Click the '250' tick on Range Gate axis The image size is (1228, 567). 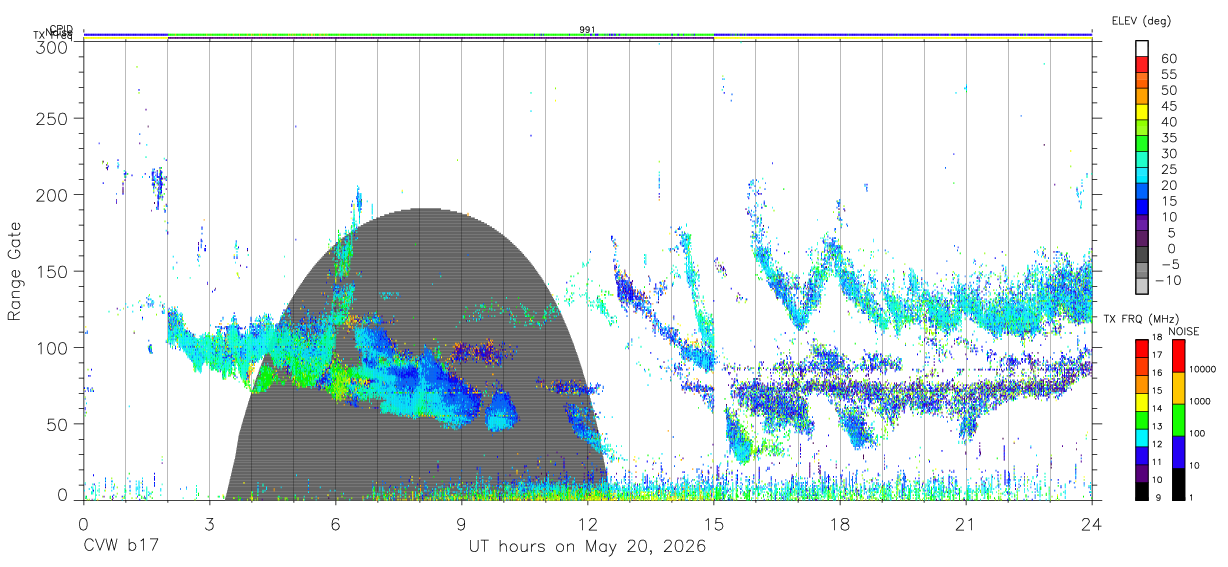point(52,118)
